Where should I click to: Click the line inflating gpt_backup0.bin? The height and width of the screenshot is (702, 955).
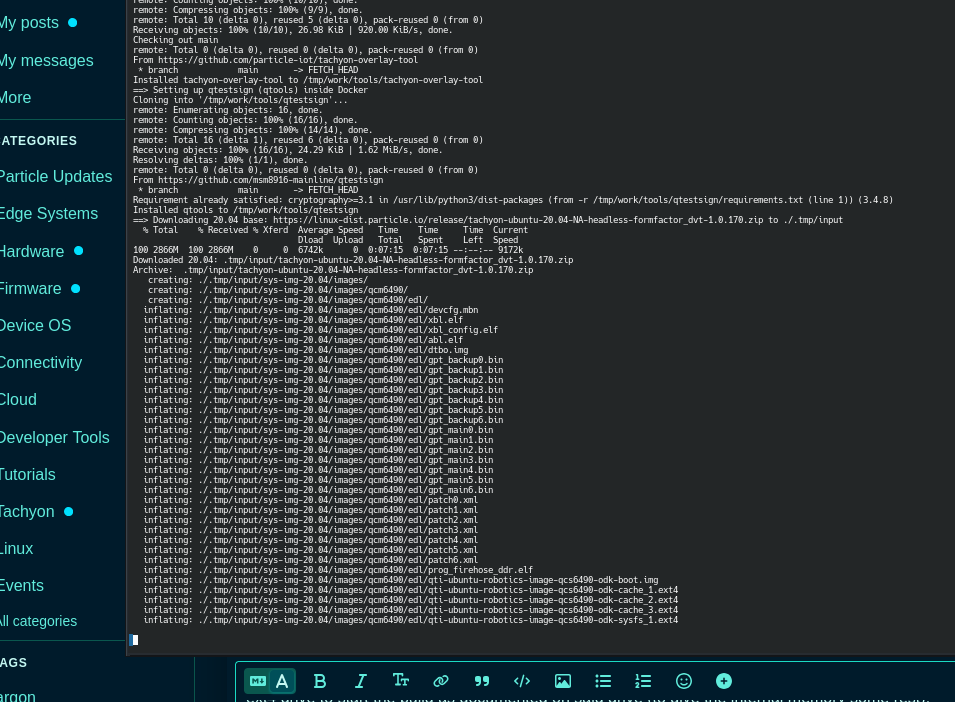click(323, 360)
